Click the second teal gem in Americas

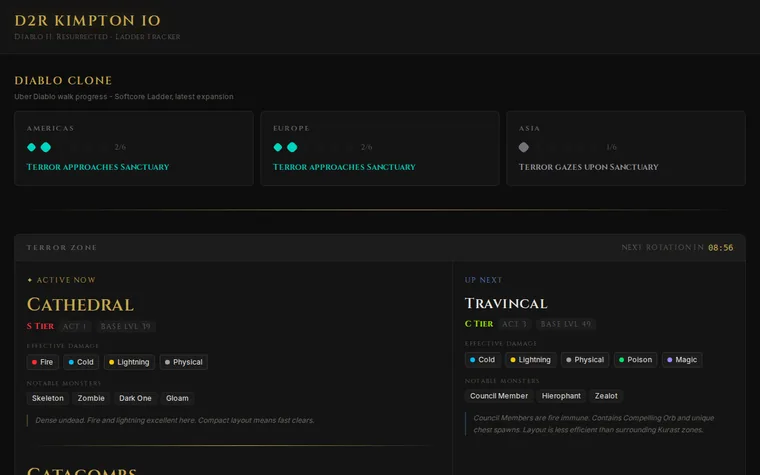[46, 147]
